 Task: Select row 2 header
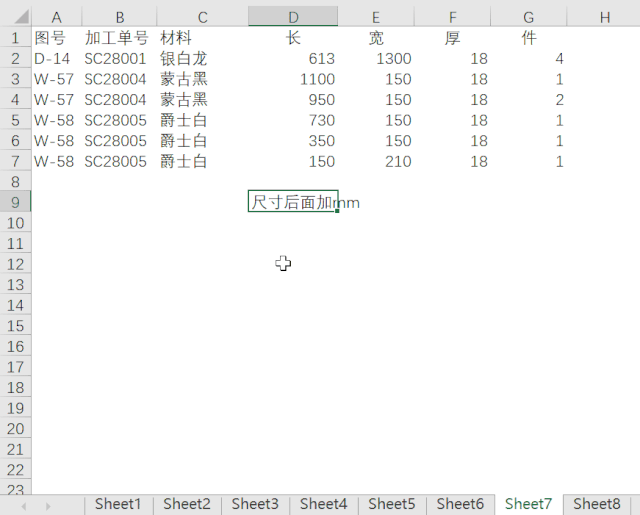tap(16, 58)
